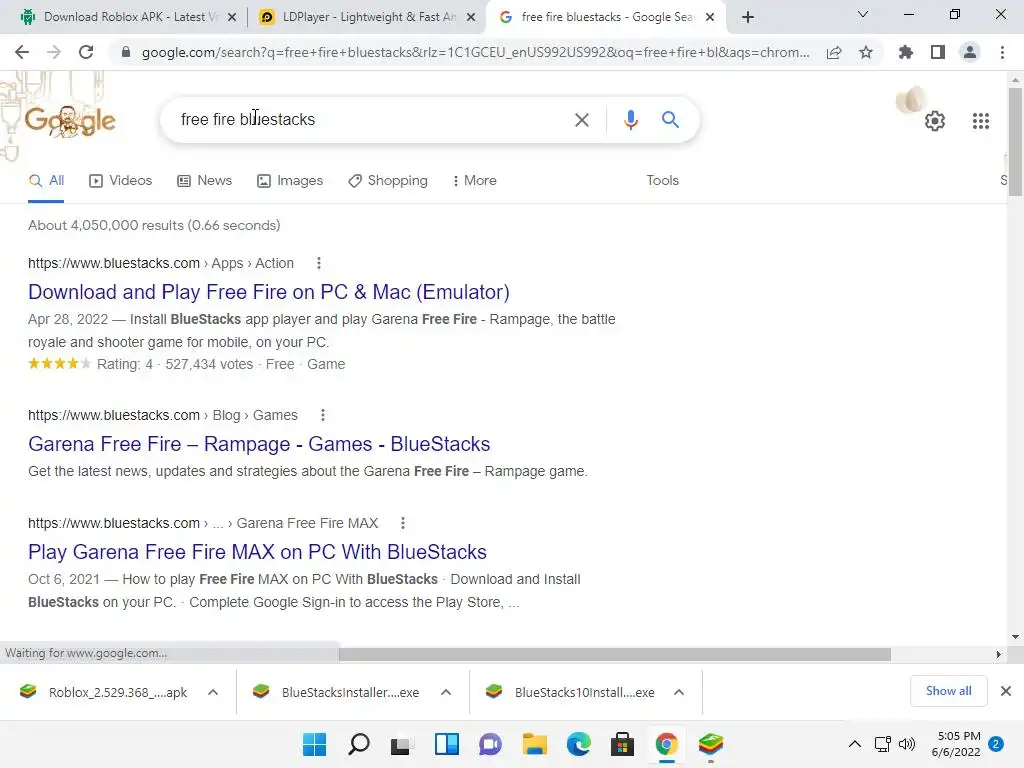Viewport: 1024px width, 768px height.
Task: Open options for first bluestacks.com result
Action: tap(319, 263)
